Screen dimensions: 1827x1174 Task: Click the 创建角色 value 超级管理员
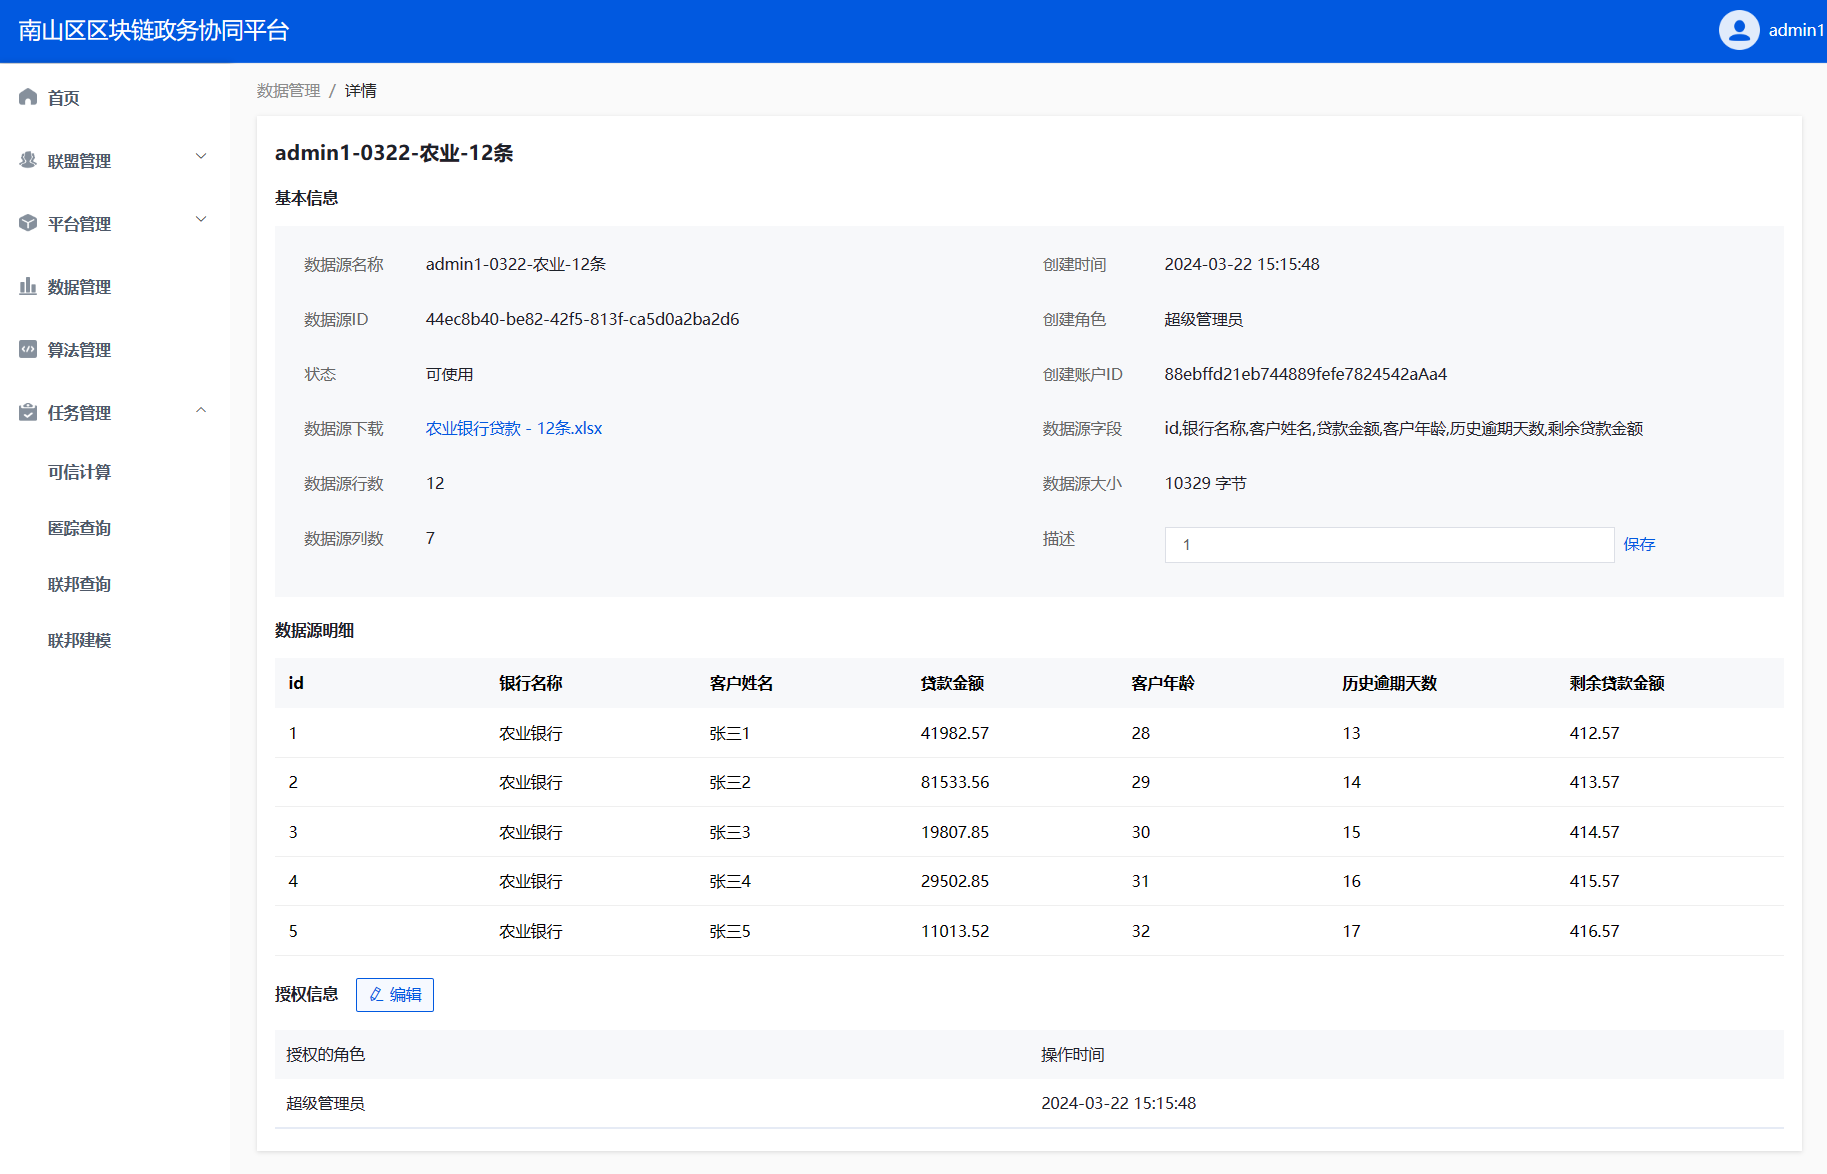(1203, 319)
